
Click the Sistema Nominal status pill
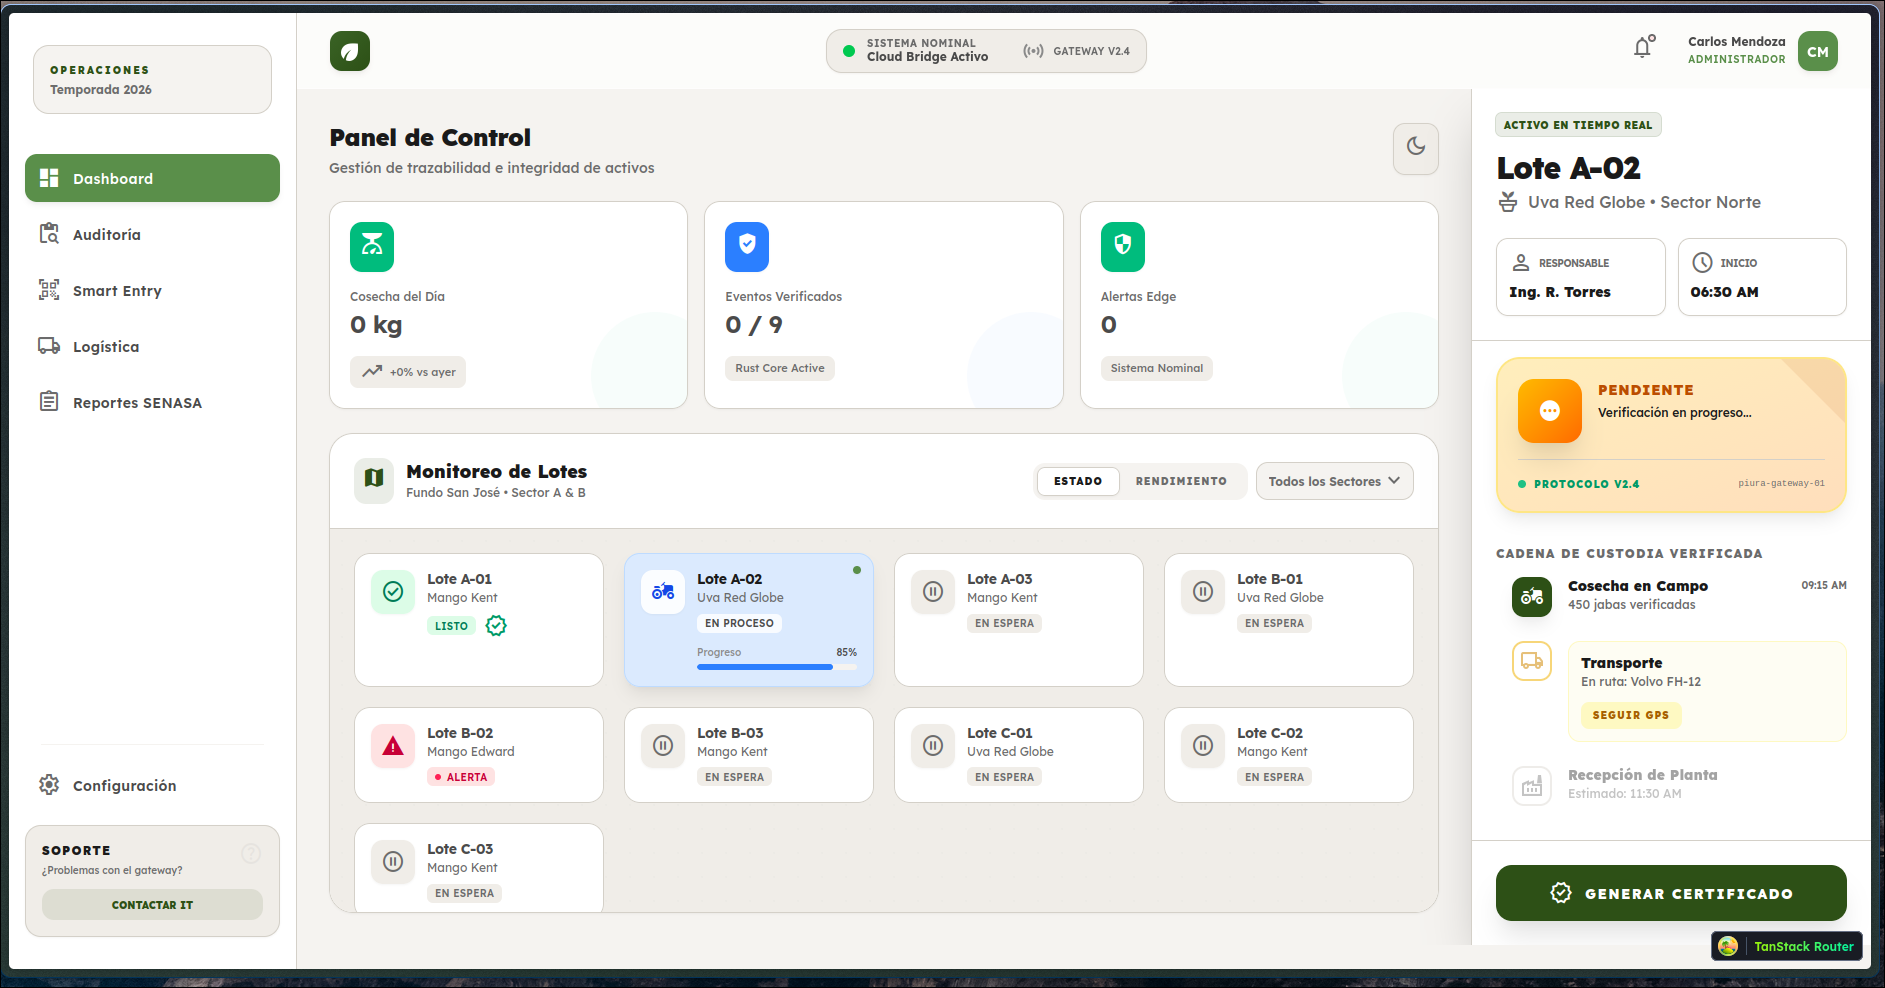coord(986,51)
